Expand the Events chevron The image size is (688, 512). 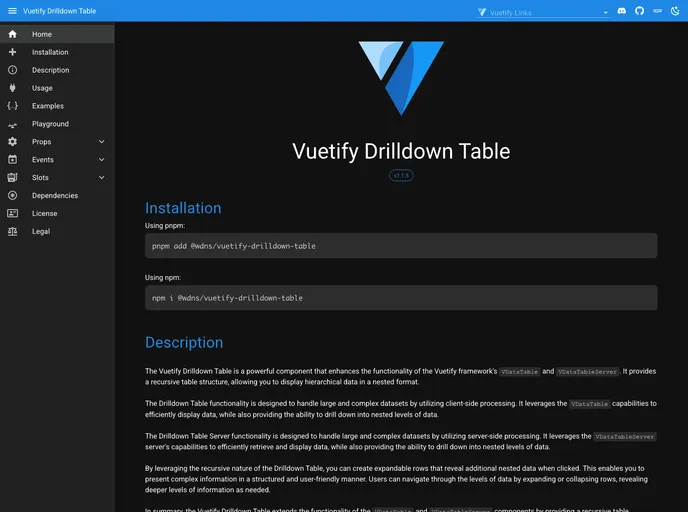click(x=102, y=160)
